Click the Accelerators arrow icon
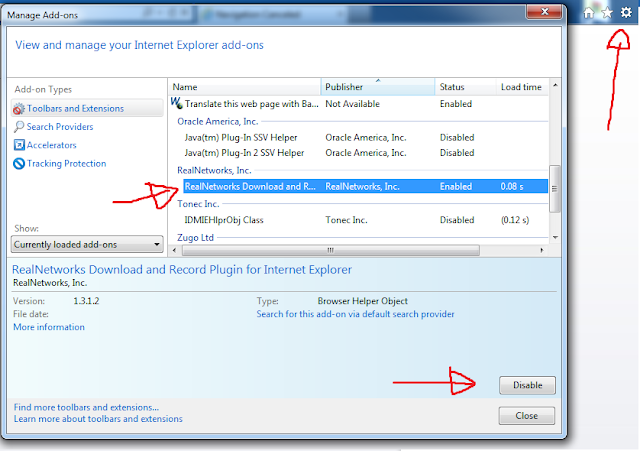The width and height of the screenshot is (640, 451). (x=19, y=145)
